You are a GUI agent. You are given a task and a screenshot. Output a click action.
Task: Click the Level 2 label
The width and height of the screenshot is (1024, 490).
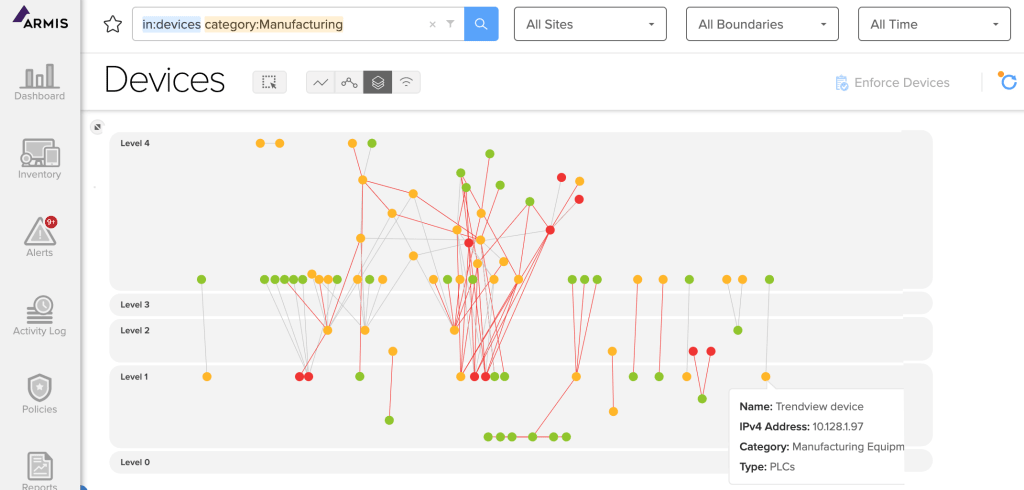coord(135,331)
